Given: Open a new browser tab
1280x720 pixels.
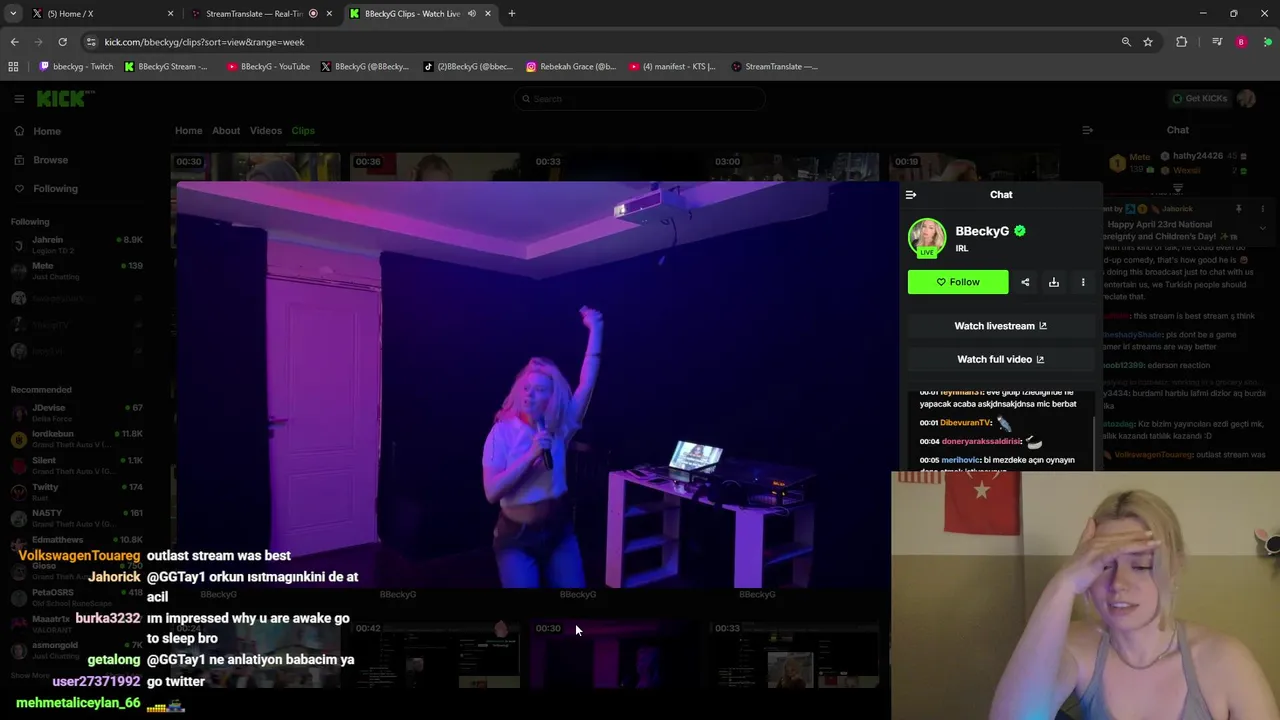Looking at the screenshot, I should coord(512,14).
